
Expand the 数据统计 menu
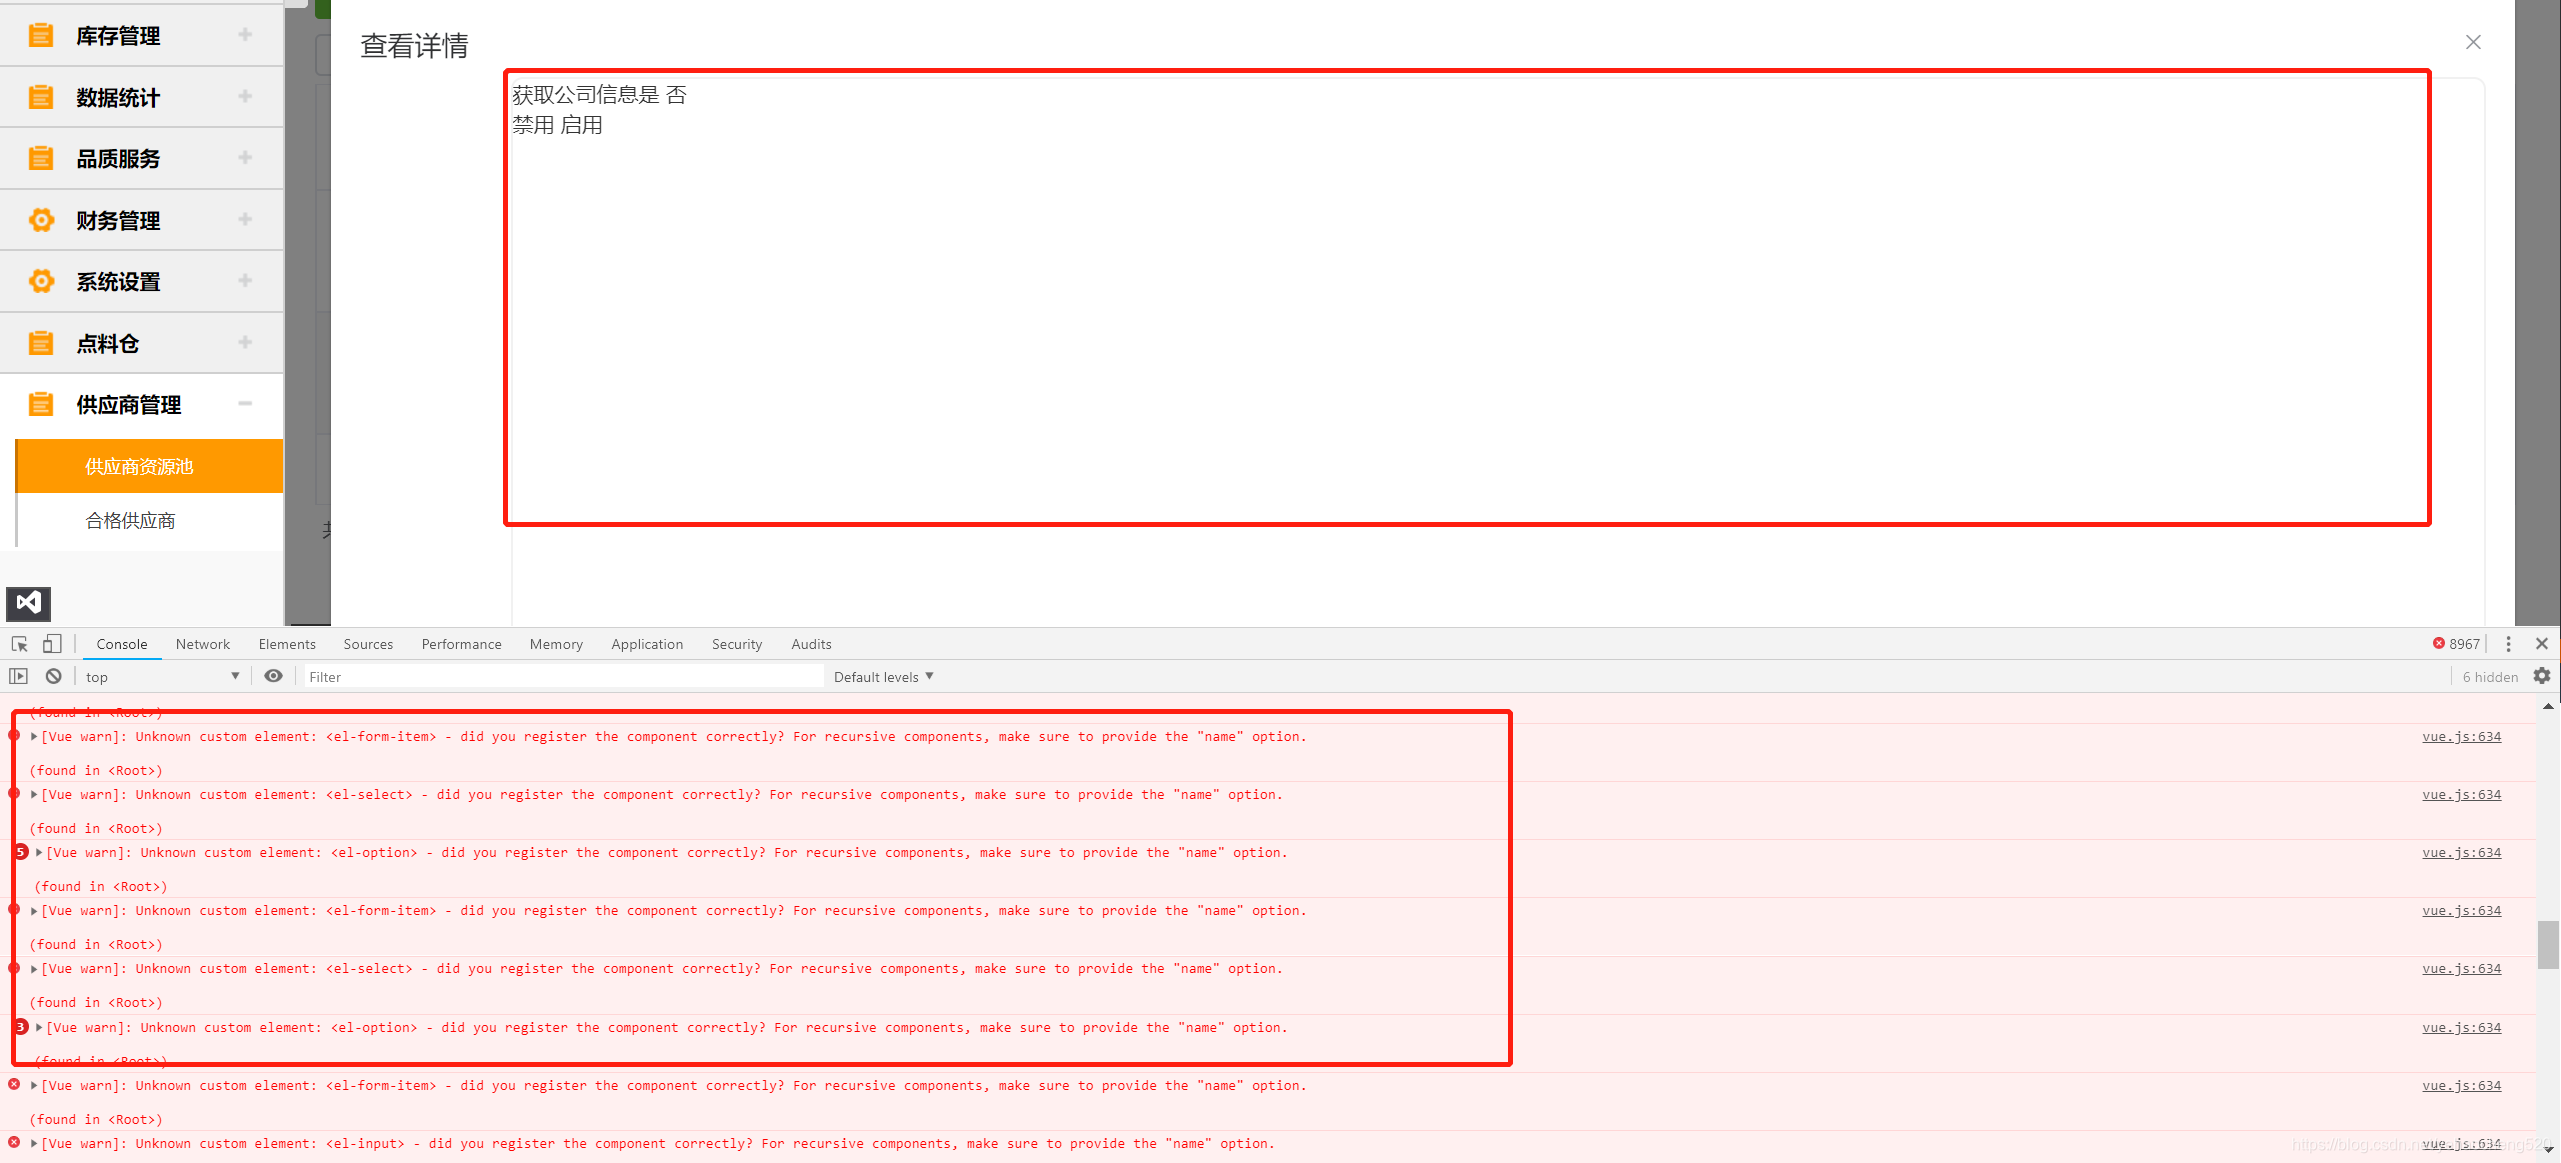tap(245, 96)
